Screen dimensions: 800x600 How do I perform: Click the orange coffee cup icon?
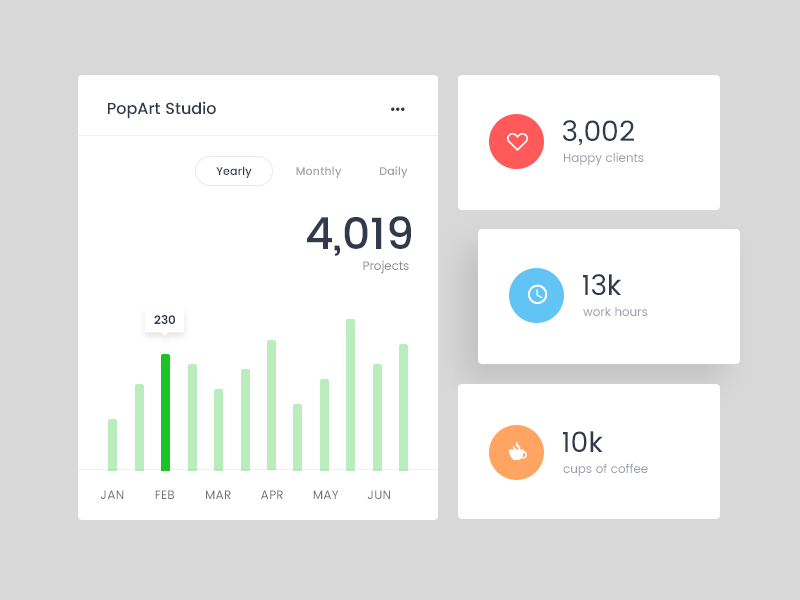pyautogui.click(x=516, y=453)
